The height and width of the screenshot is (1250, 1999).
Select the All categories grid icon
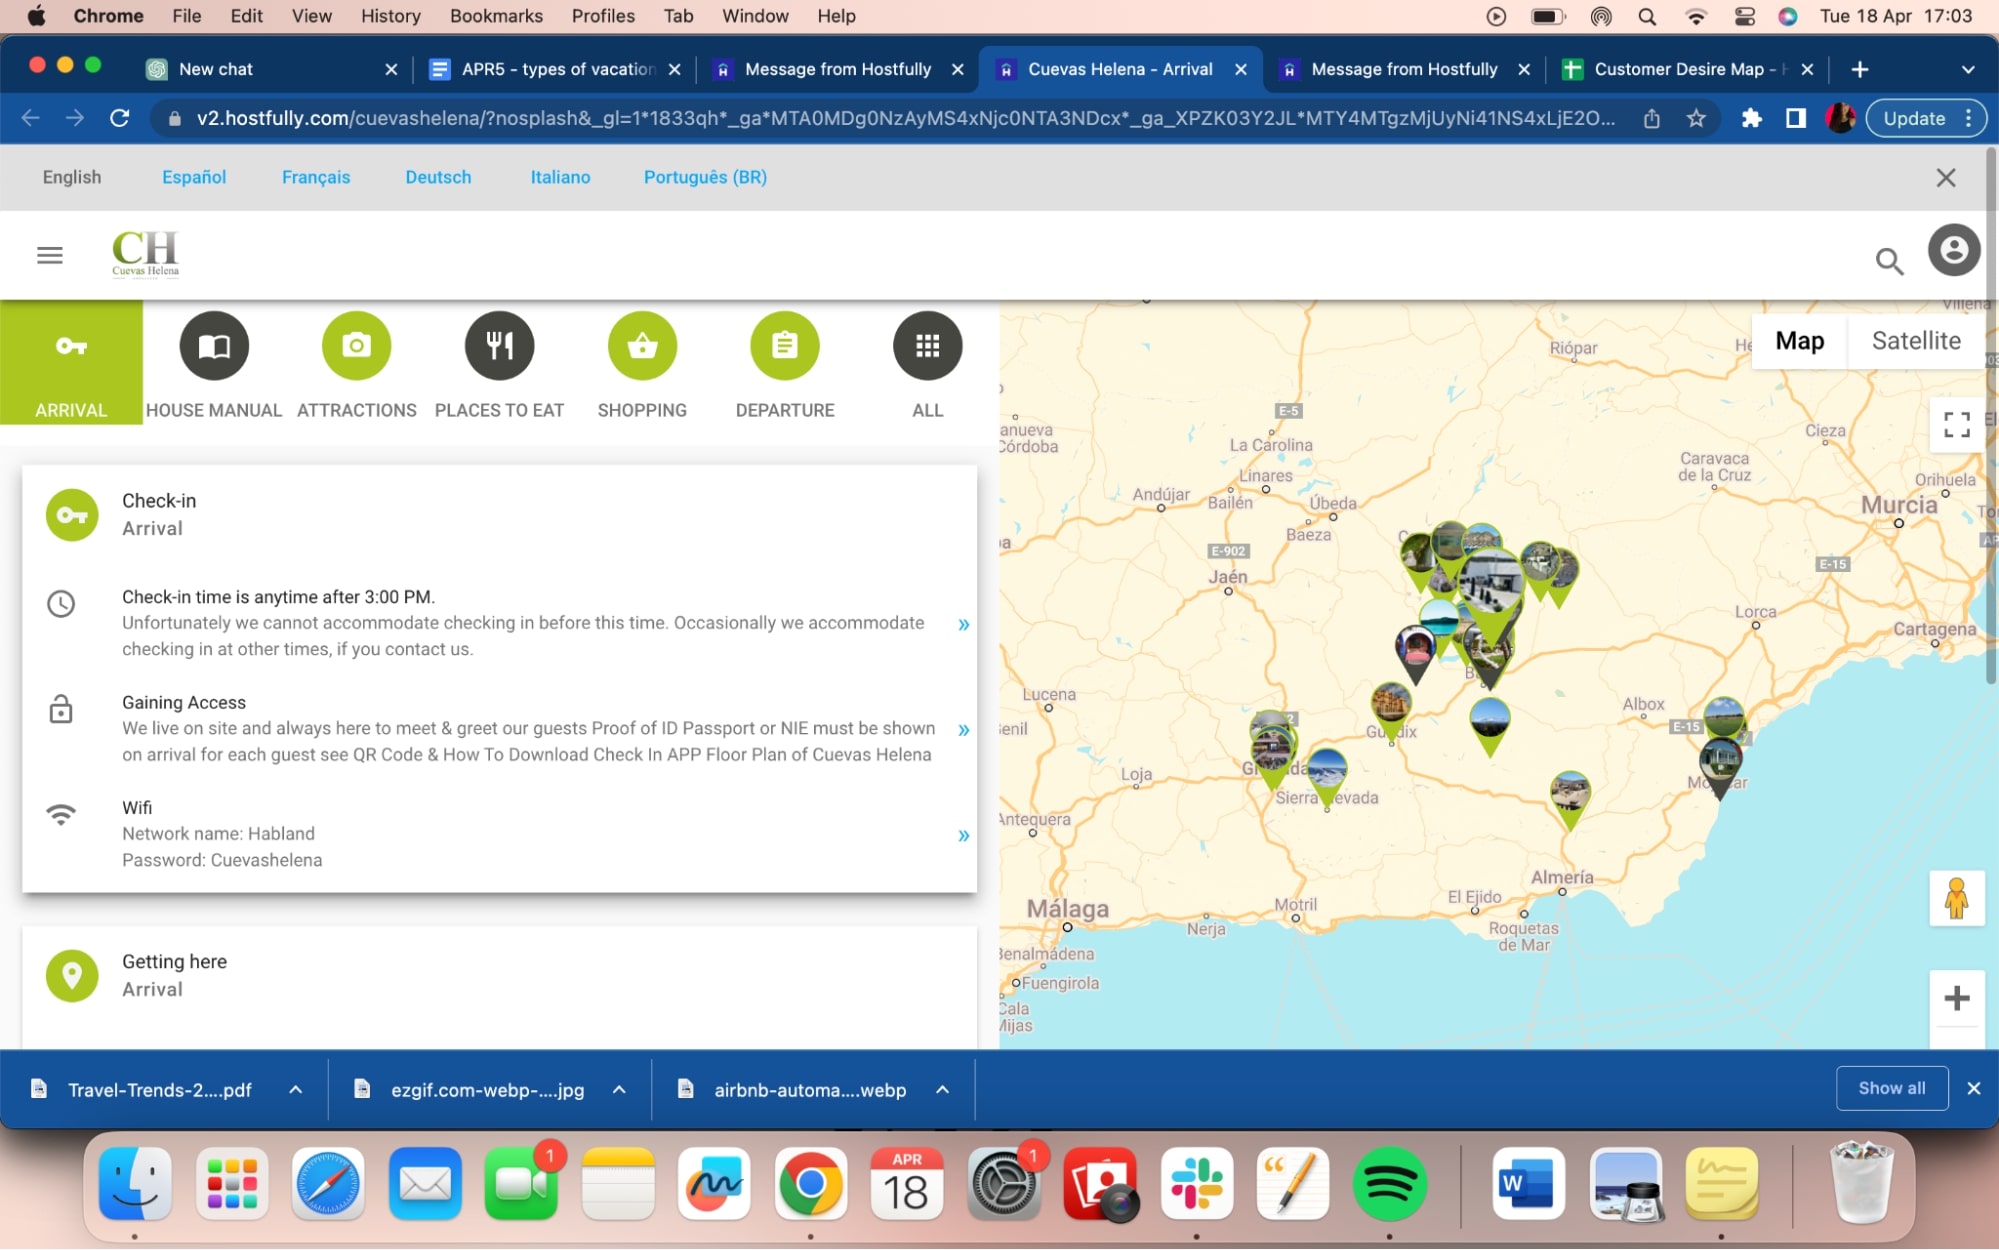pyautogui.click(x=927, y=345)
